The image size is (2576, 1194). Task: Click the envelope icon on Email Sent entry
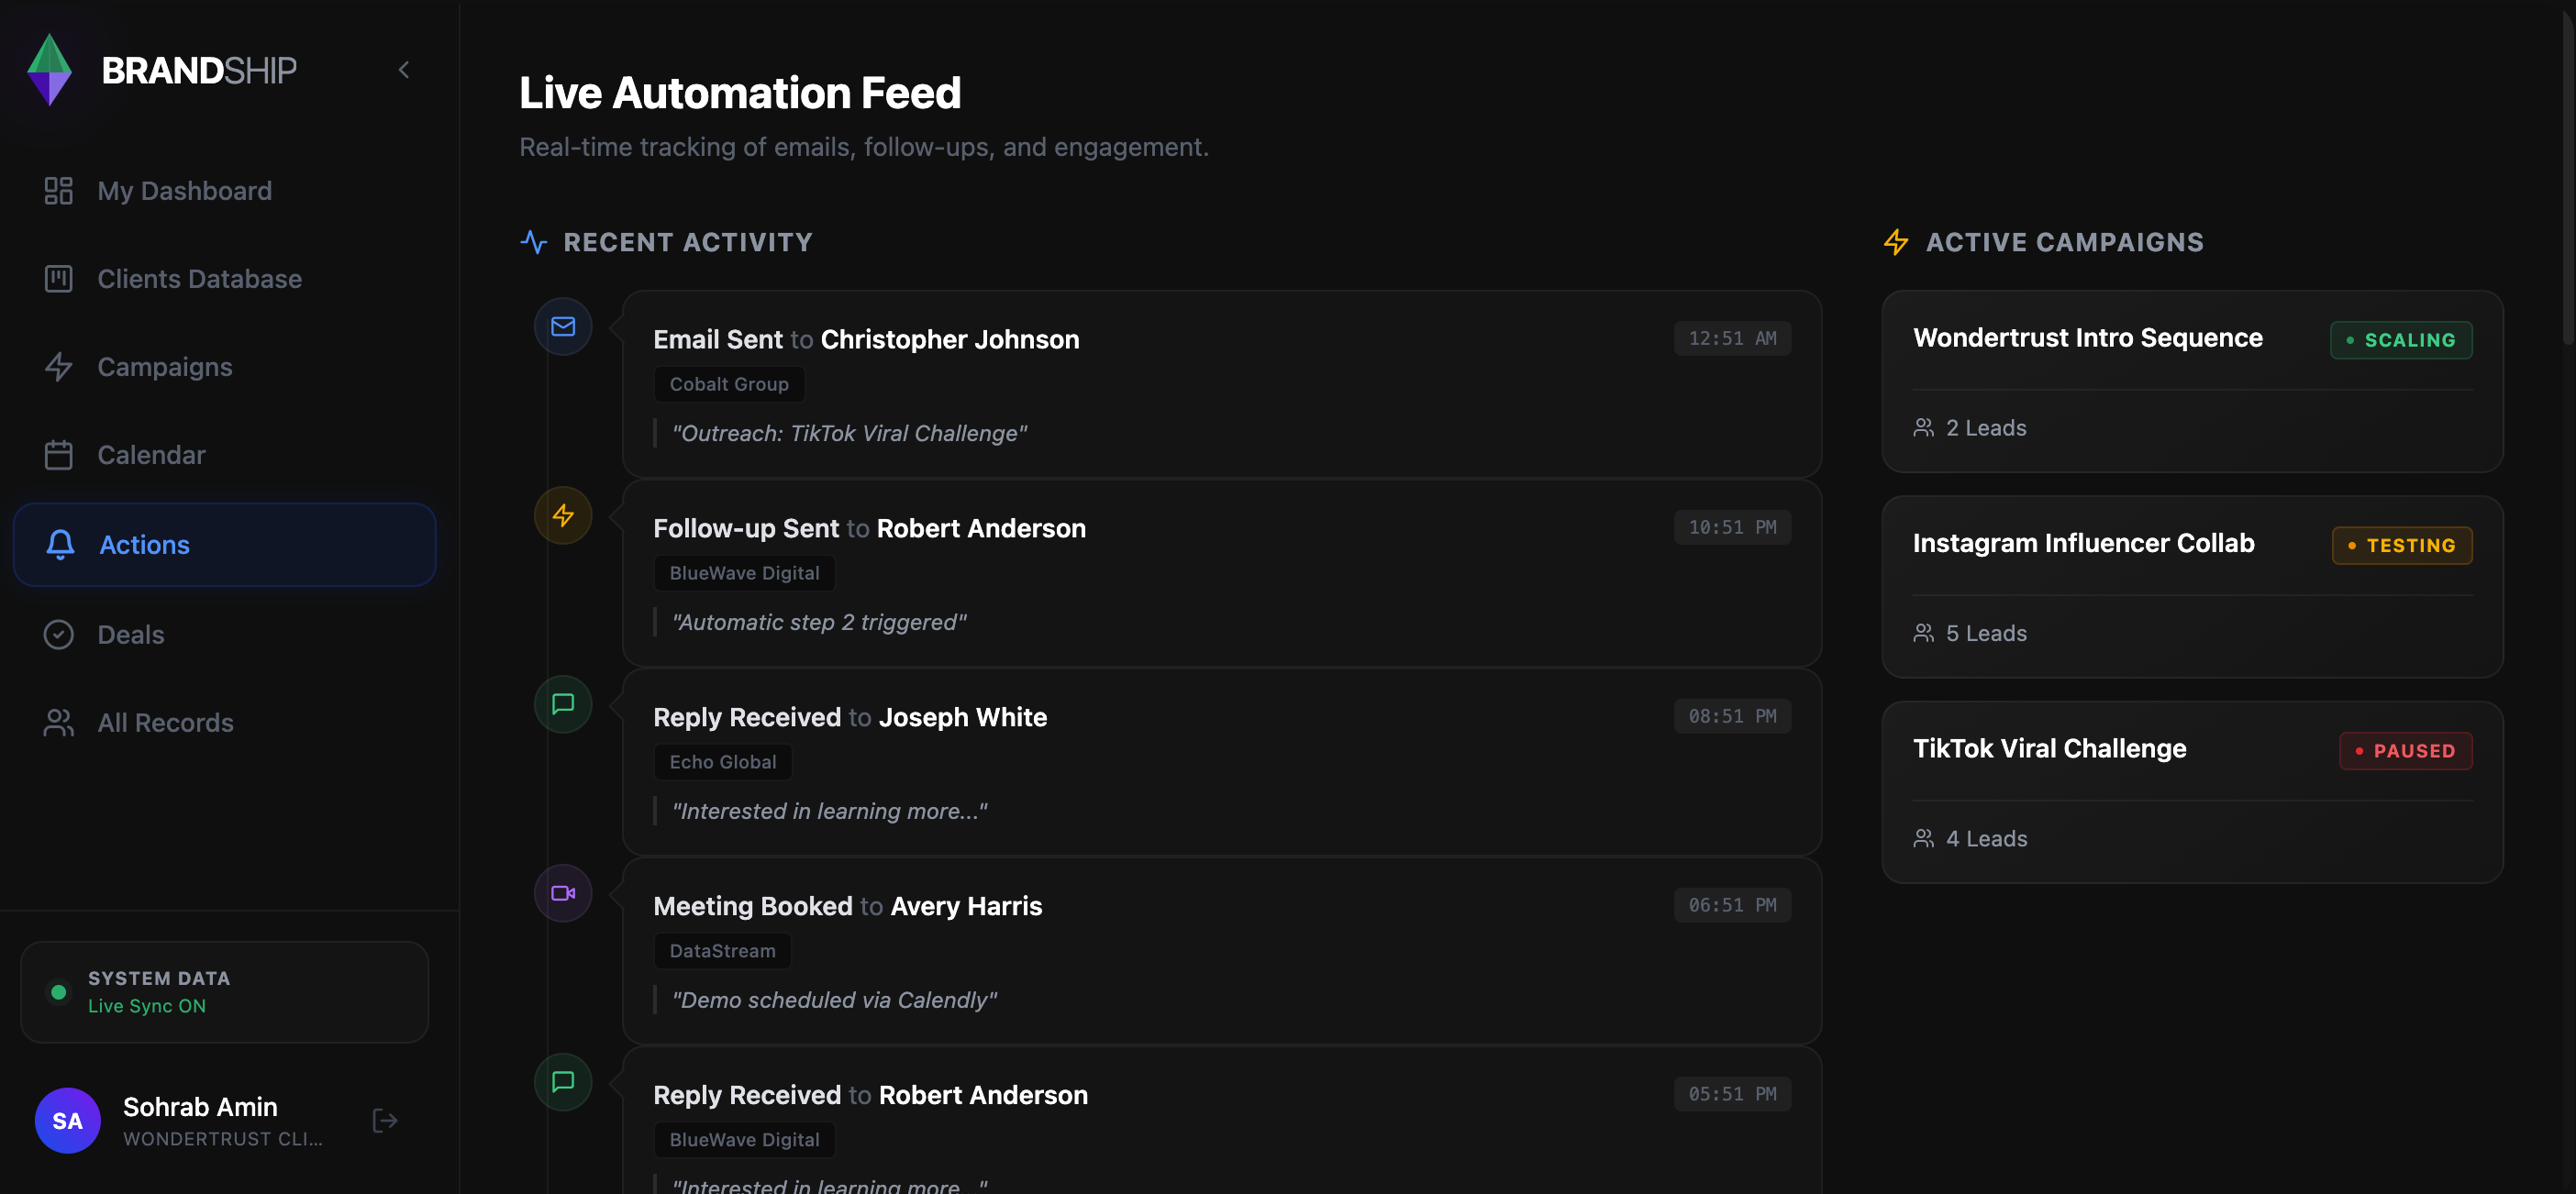[563, 326]
